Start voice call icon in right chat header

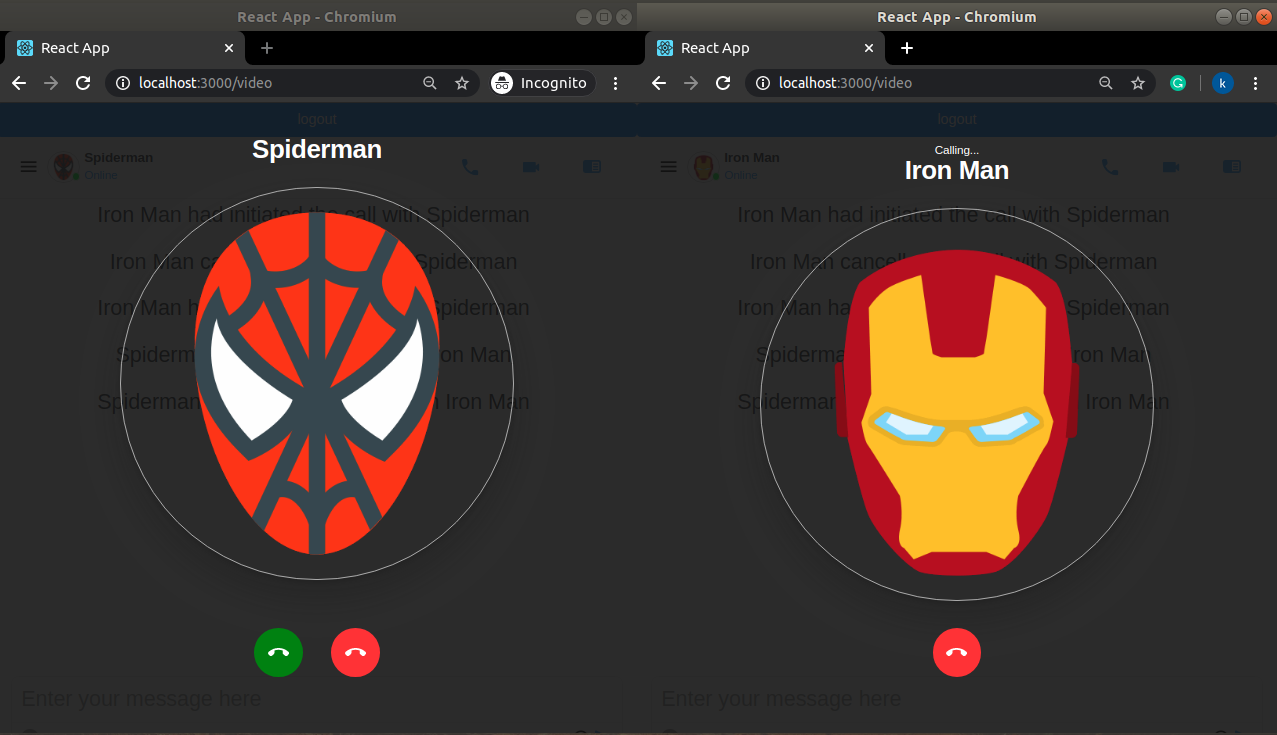(x=1110, y=167)
